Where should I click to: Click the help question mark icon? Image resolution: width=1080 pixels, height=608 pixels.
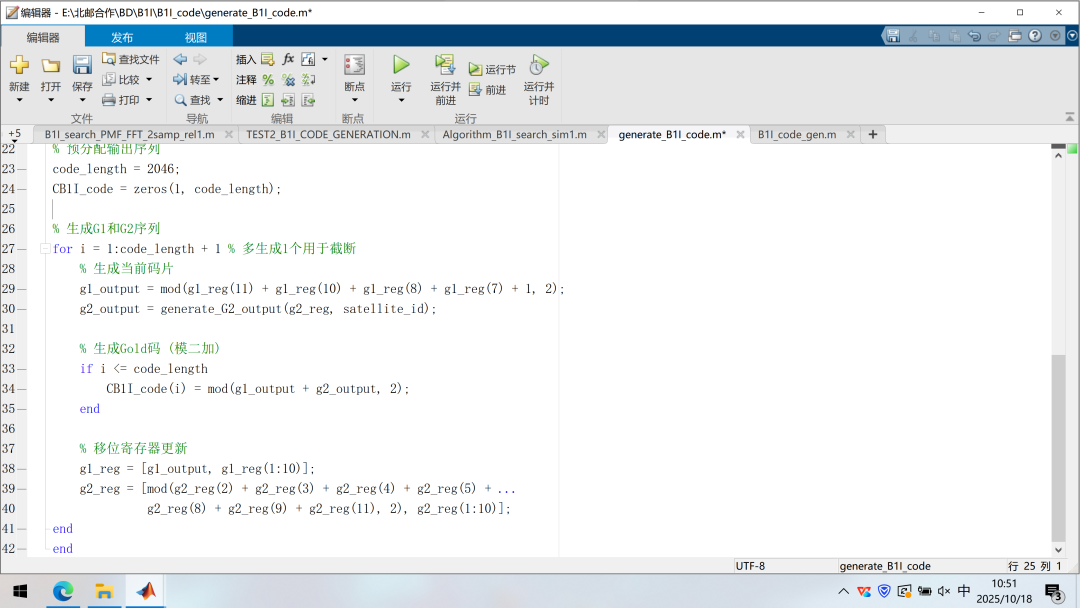click(1035, 35)
